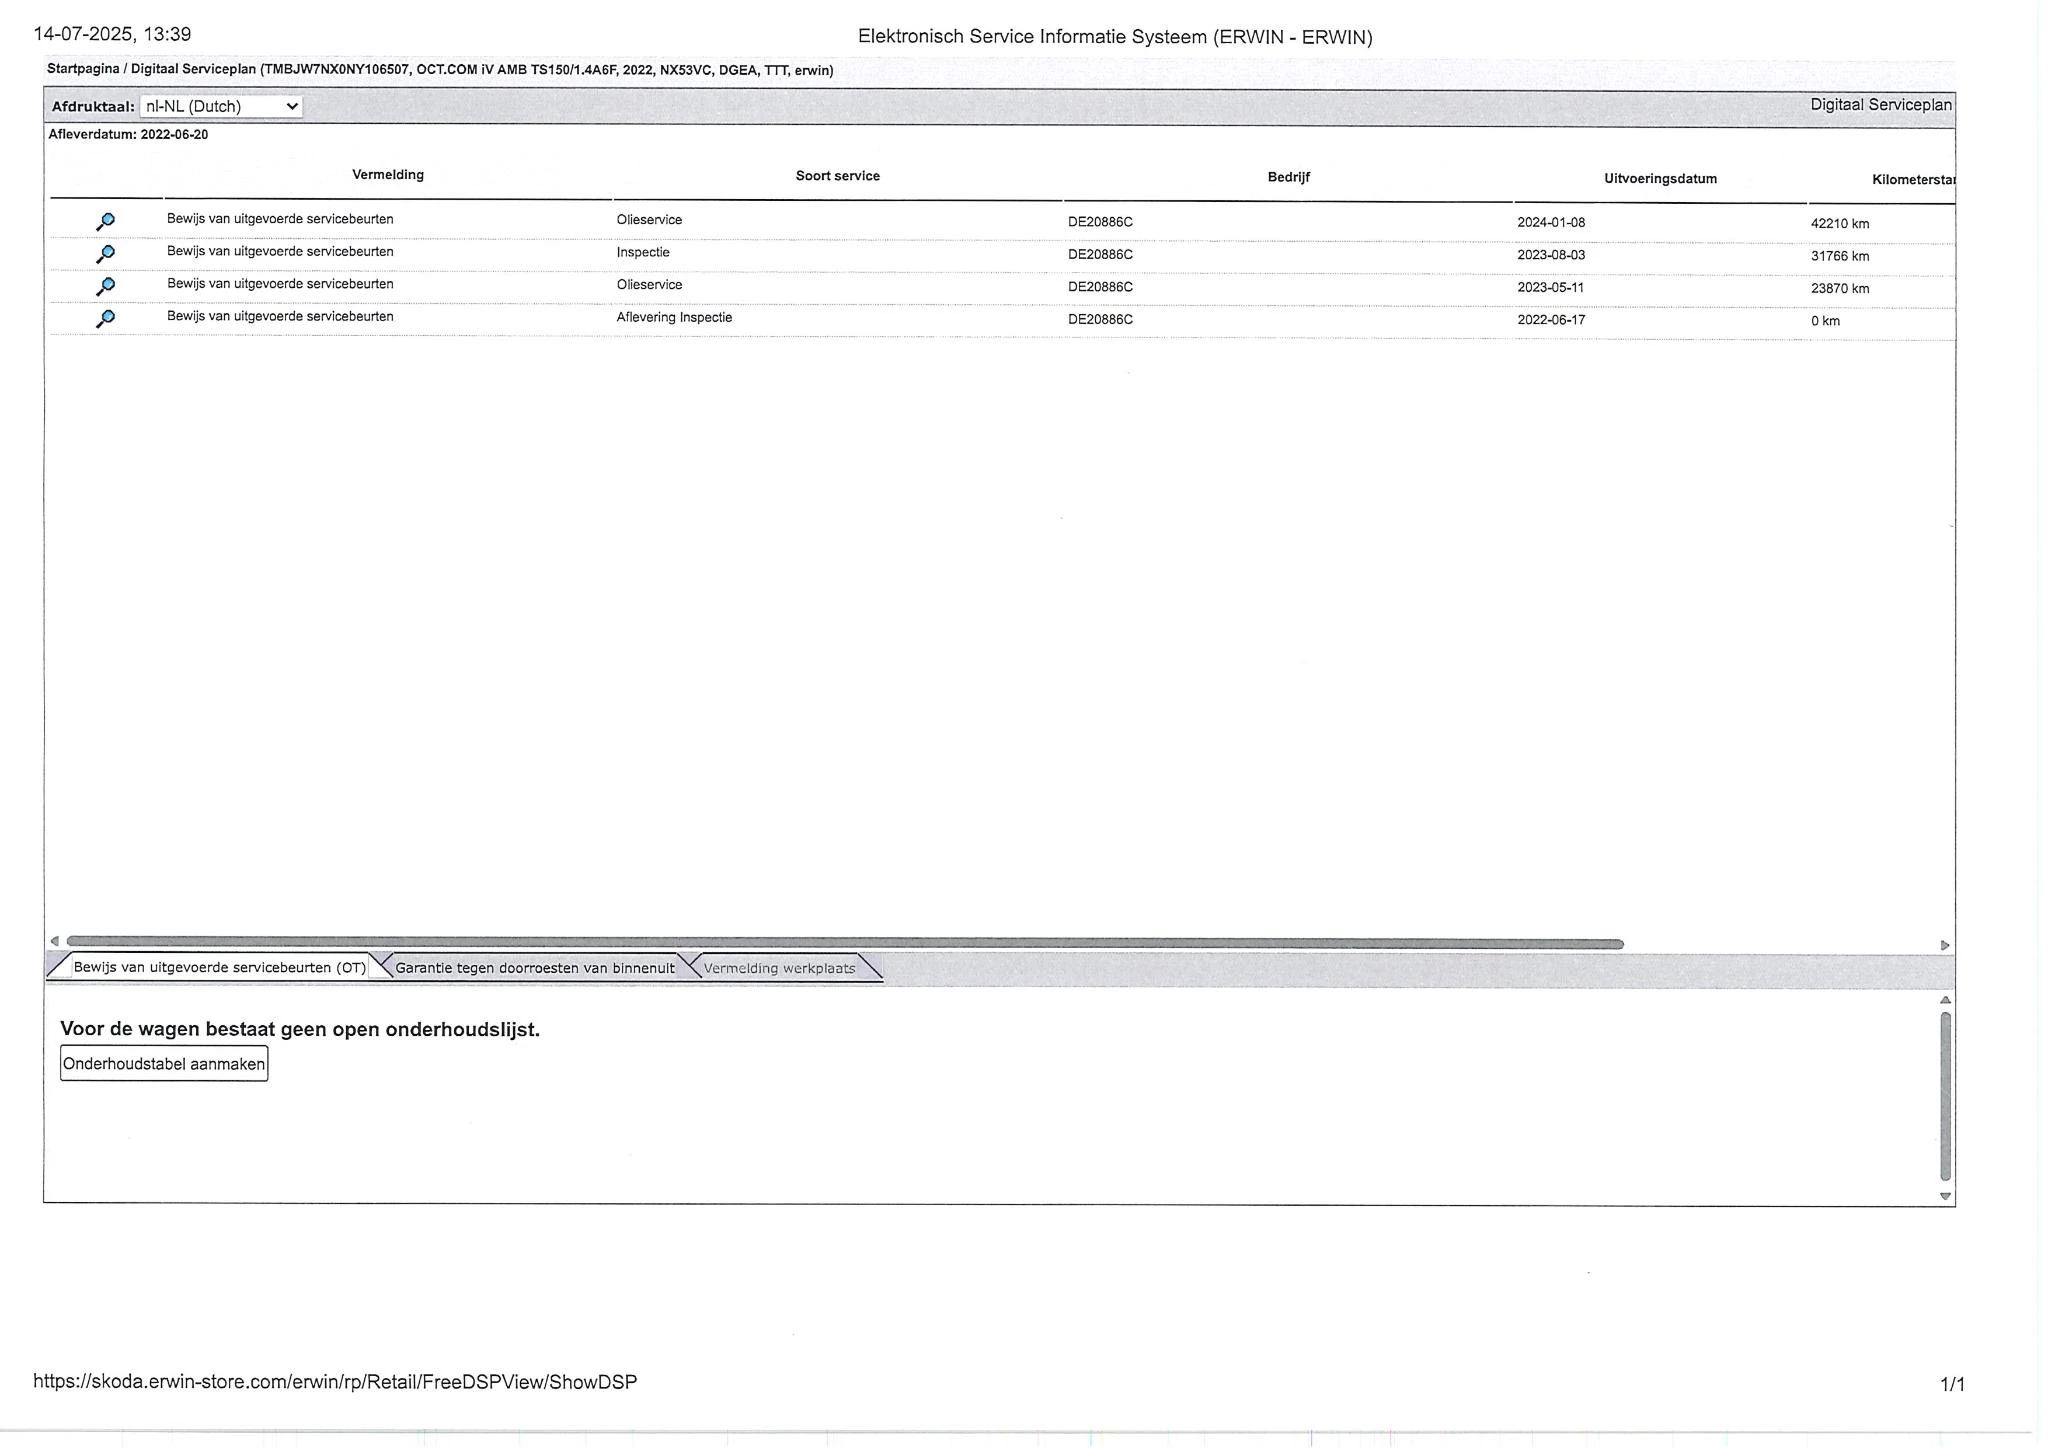Sort by the Uitvoeringsdatum column header

pos(1661,179)
